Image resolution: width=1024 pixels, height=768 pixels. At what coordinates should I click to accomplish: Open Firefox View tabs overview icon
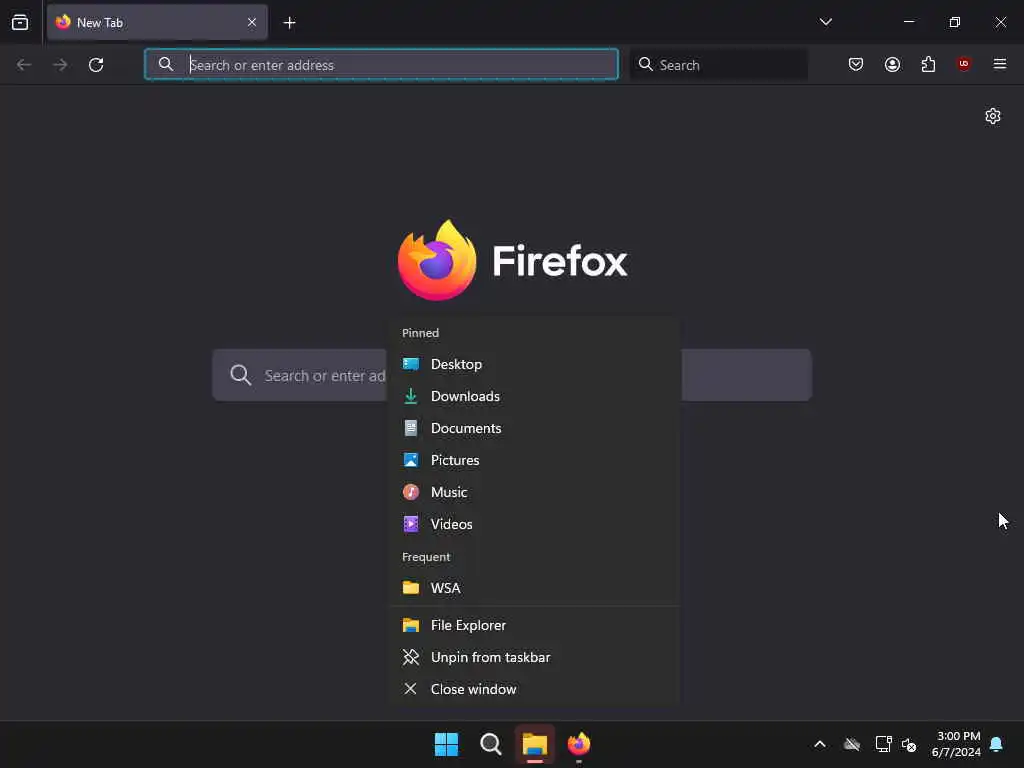(x=20, y=22)
